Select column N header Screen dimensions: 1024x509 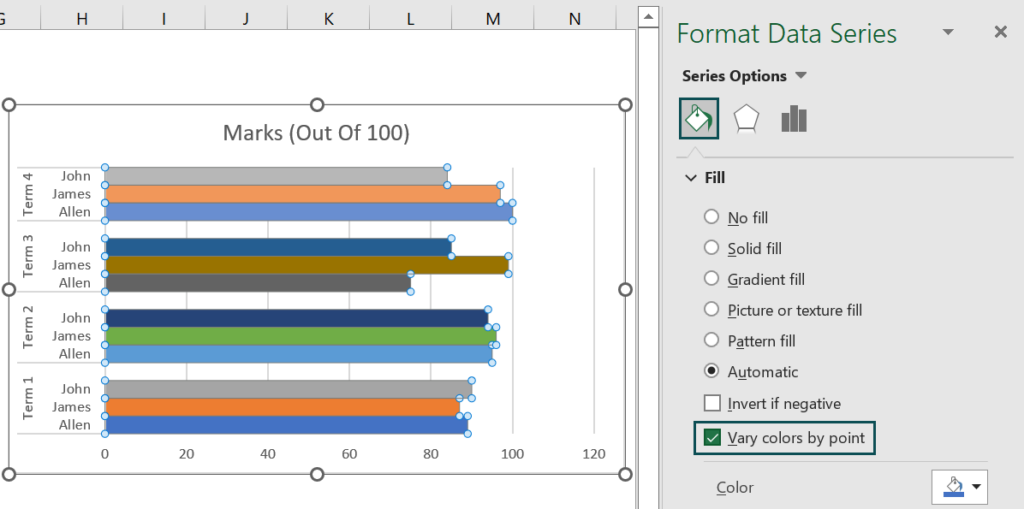pyautogui.click(x=575, y=19)
